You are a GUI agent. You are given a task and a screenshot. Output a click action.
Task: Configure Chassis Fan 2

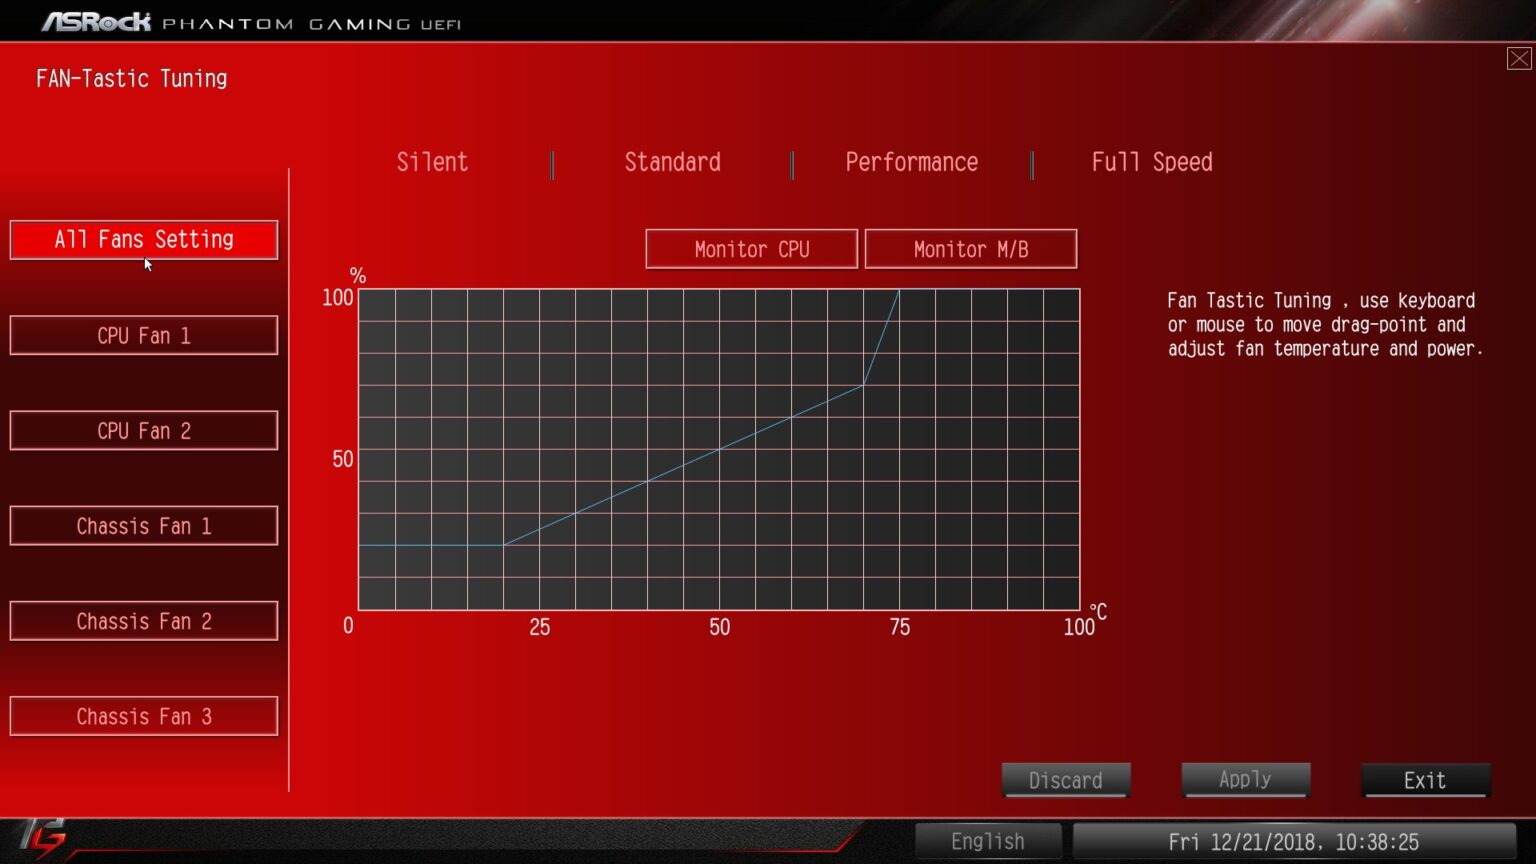[x=143, y=620]
